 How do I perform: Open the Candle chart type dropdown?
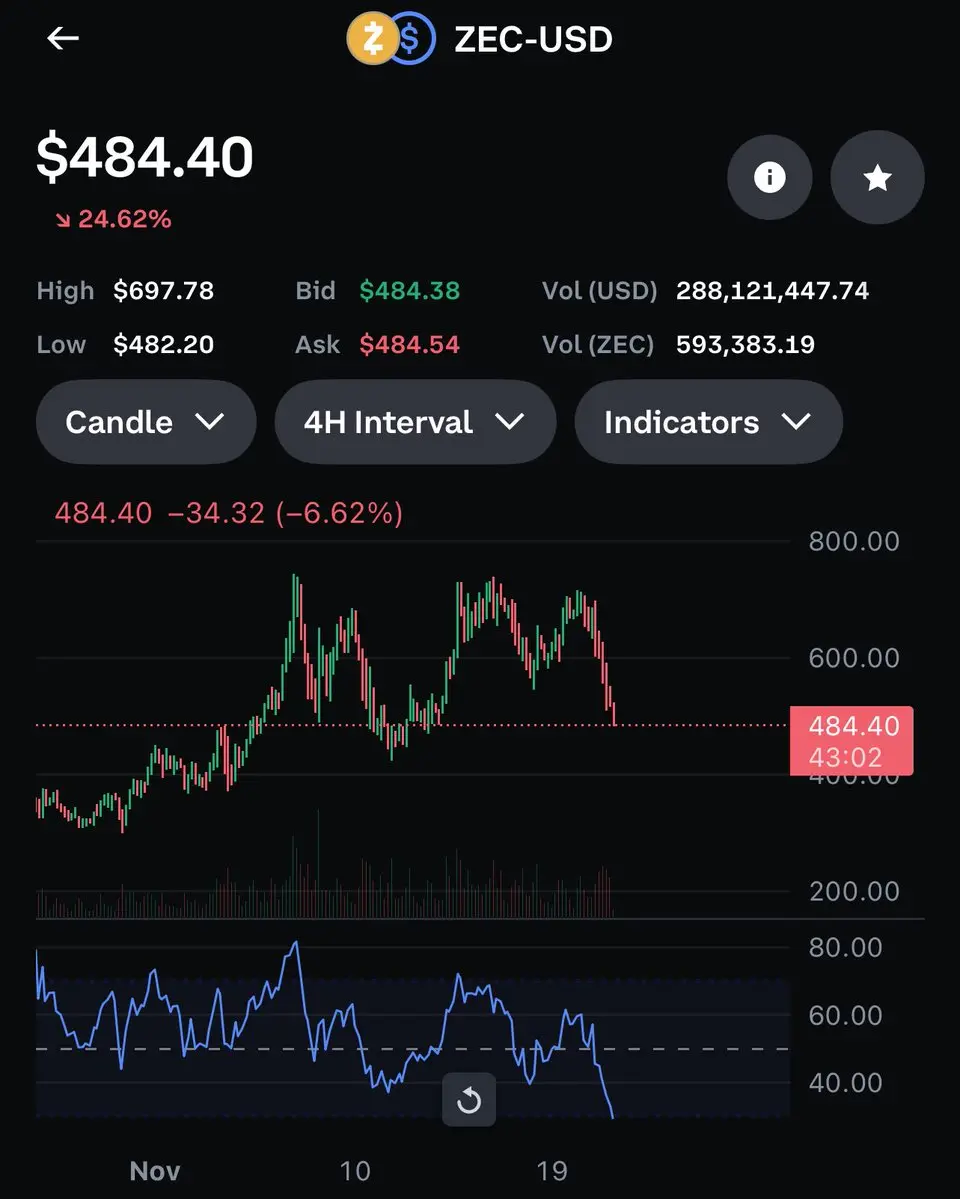[x=146, y=422]
